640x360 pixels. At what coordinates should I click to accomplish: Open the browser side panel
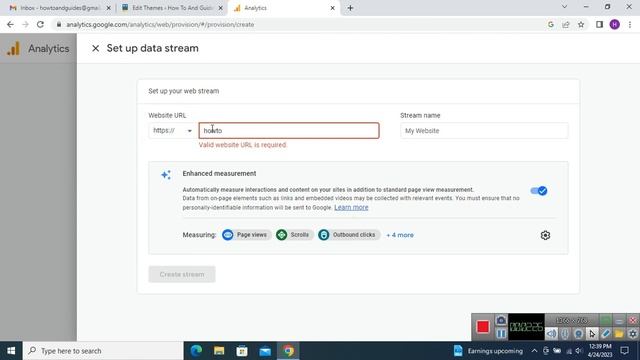599,24
